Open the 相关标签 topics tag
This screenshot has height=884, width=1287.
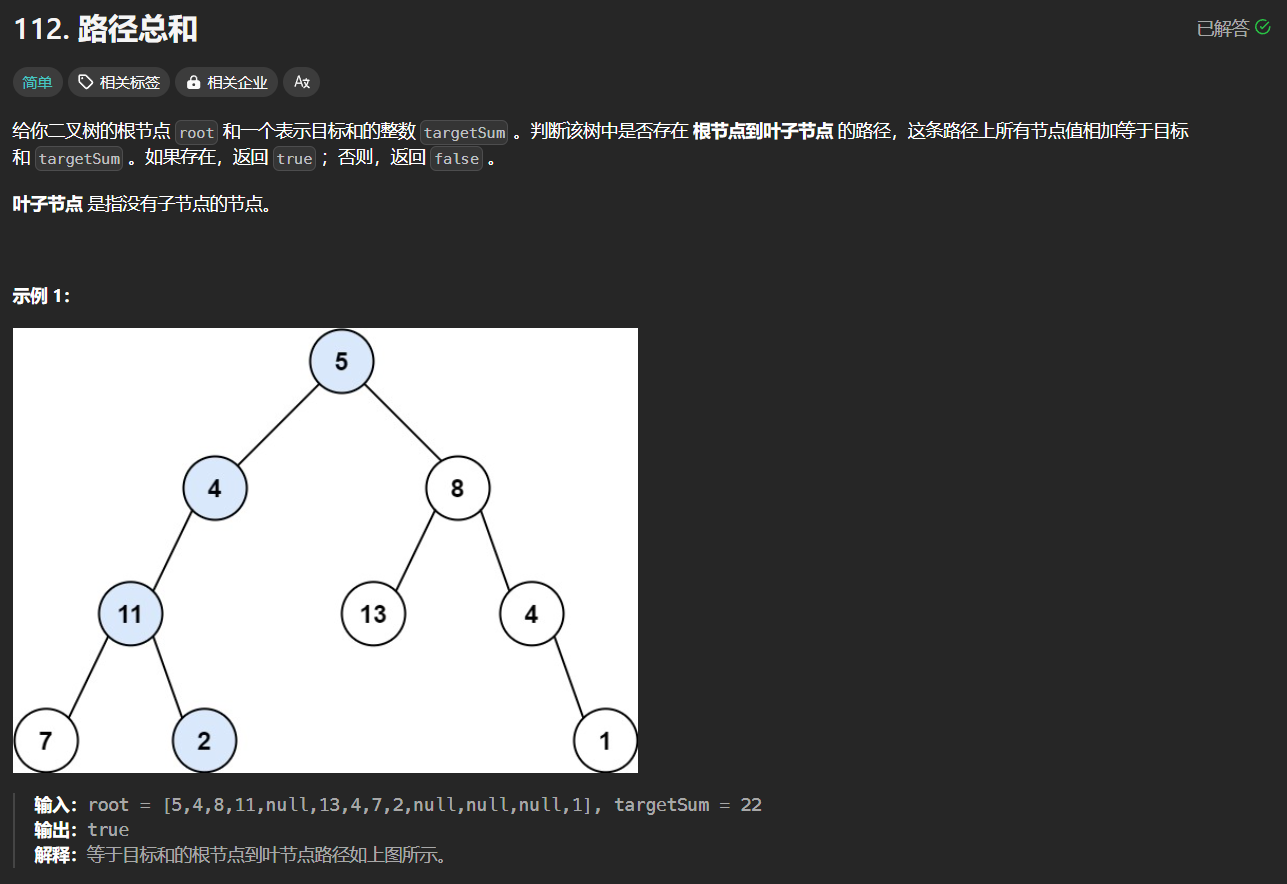pos(119,82)
